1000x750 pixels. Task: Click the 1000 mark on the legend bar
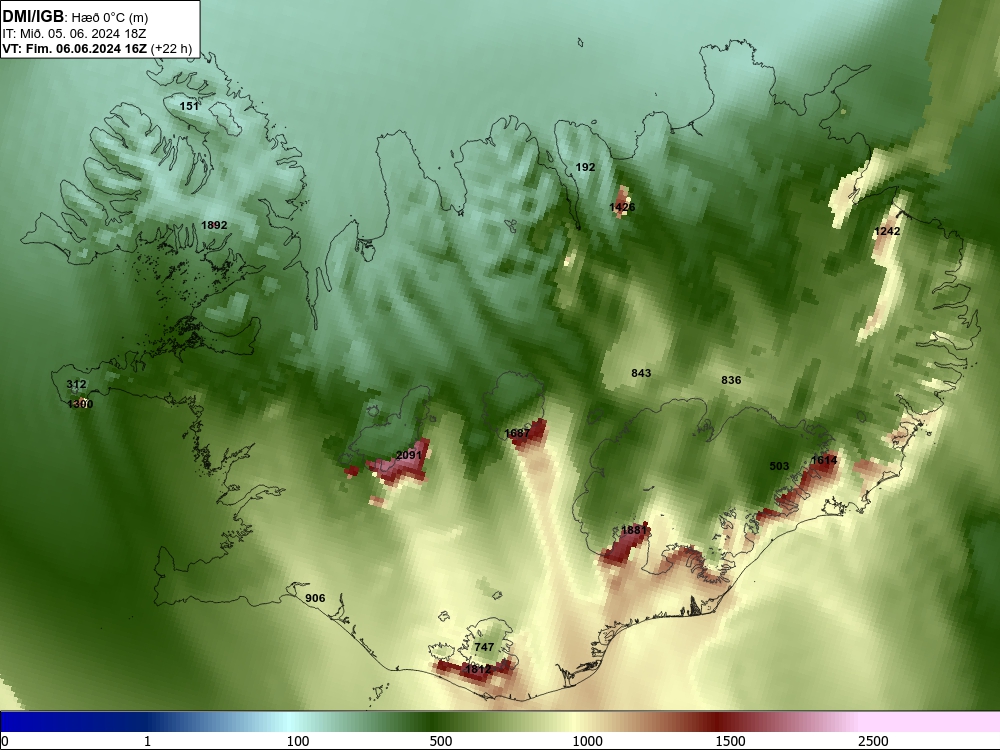click(587, 741)
